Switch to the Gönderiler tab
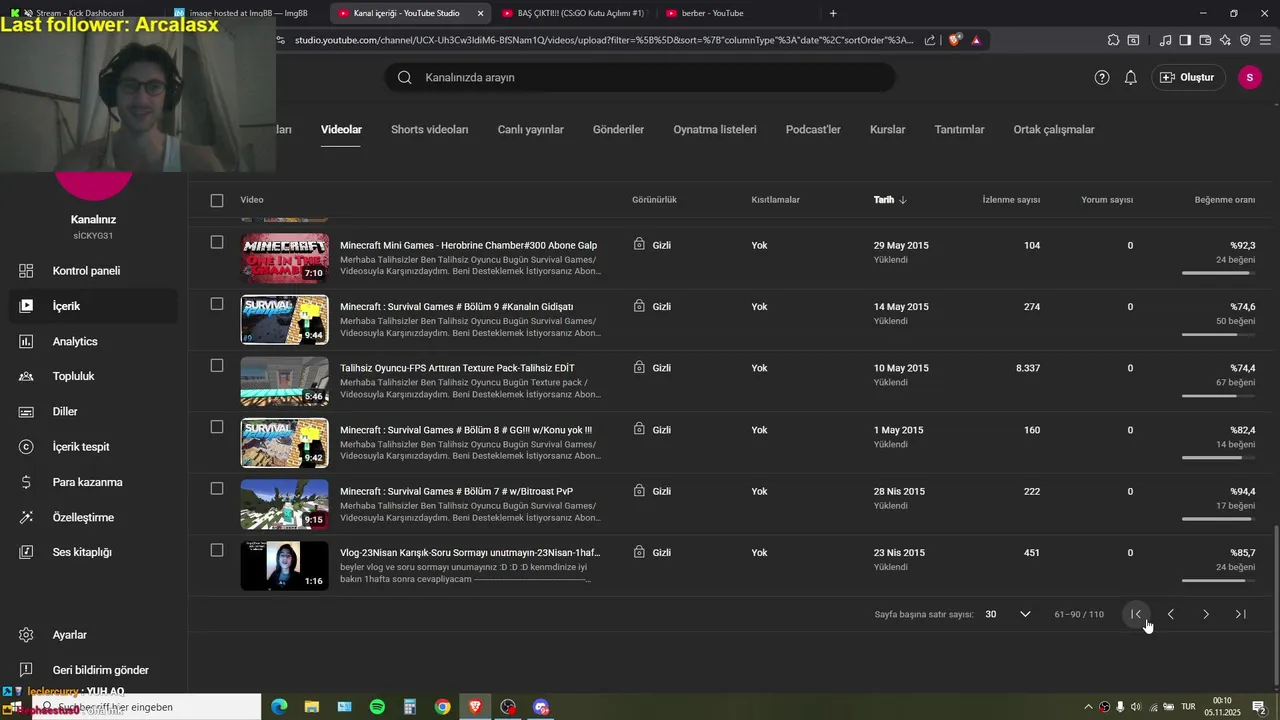The width and height of the screenshot is (1280, 720). pyautogui.click(x=618, y=130)
